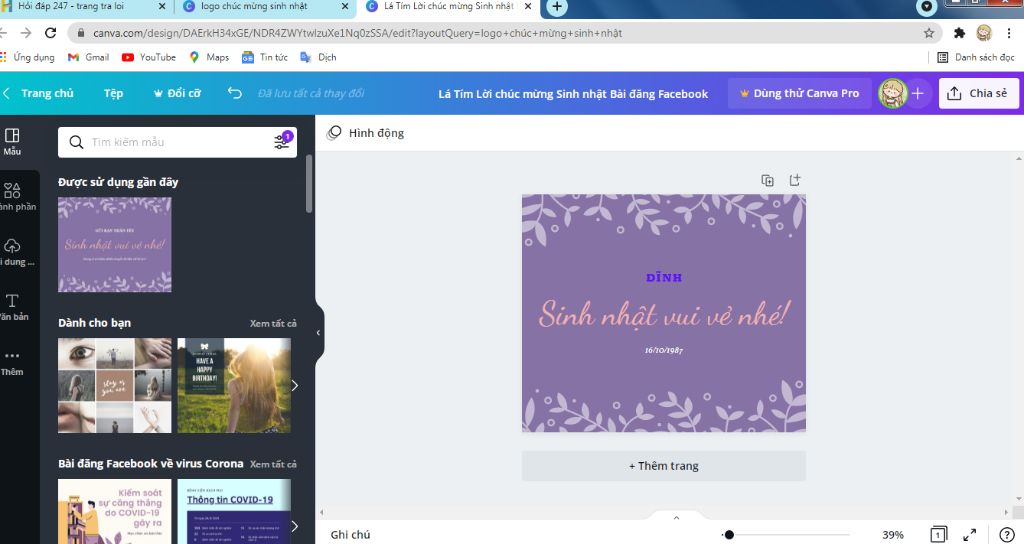The image size is (1024, 544).
Task: Click the Hình động animation button
Action: tap(365, 133)
